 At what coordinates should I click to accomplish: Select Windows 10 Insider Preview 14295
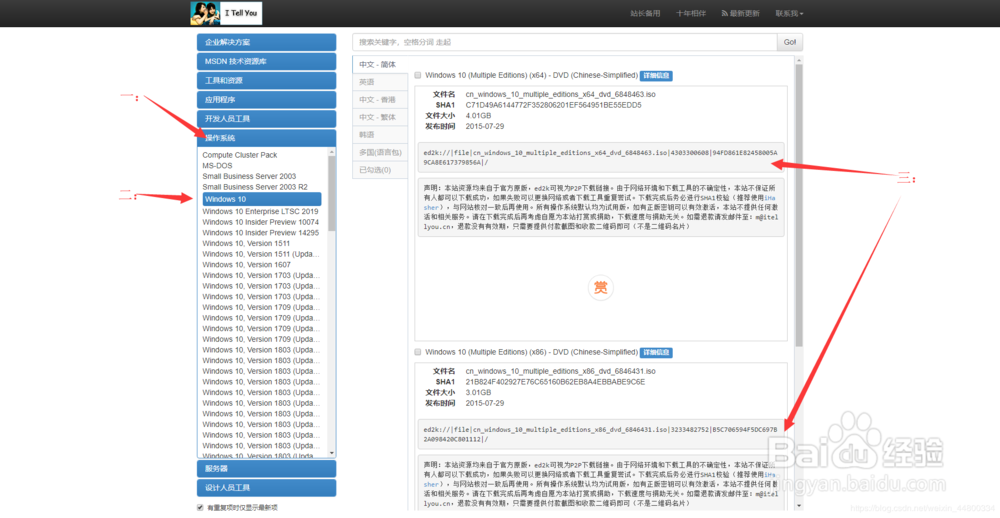[x=261, y=233]
